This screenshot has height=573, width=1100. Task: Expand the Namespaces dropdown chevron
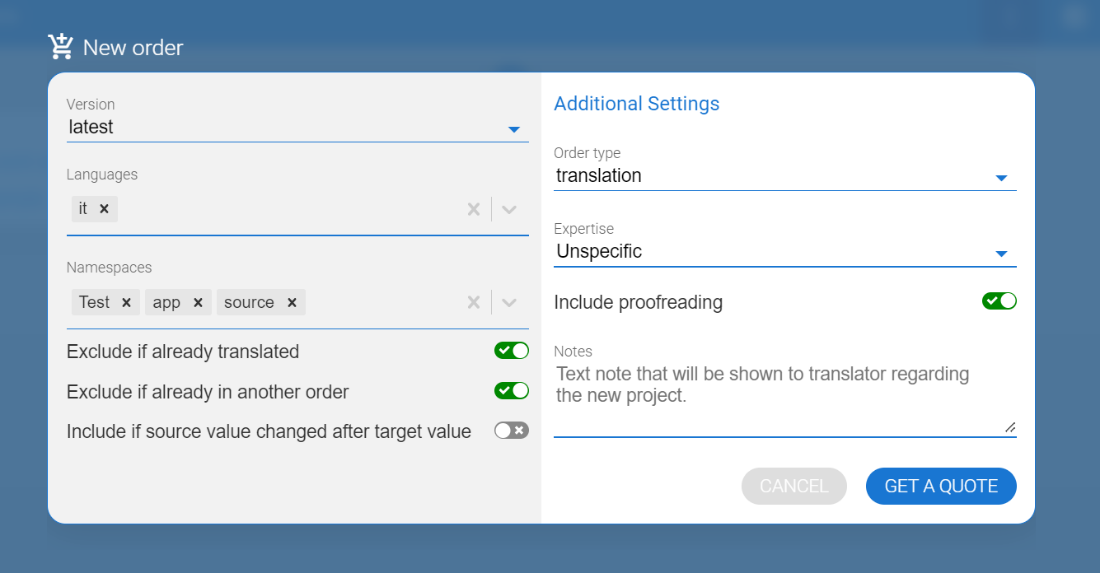tap(509, 303)
